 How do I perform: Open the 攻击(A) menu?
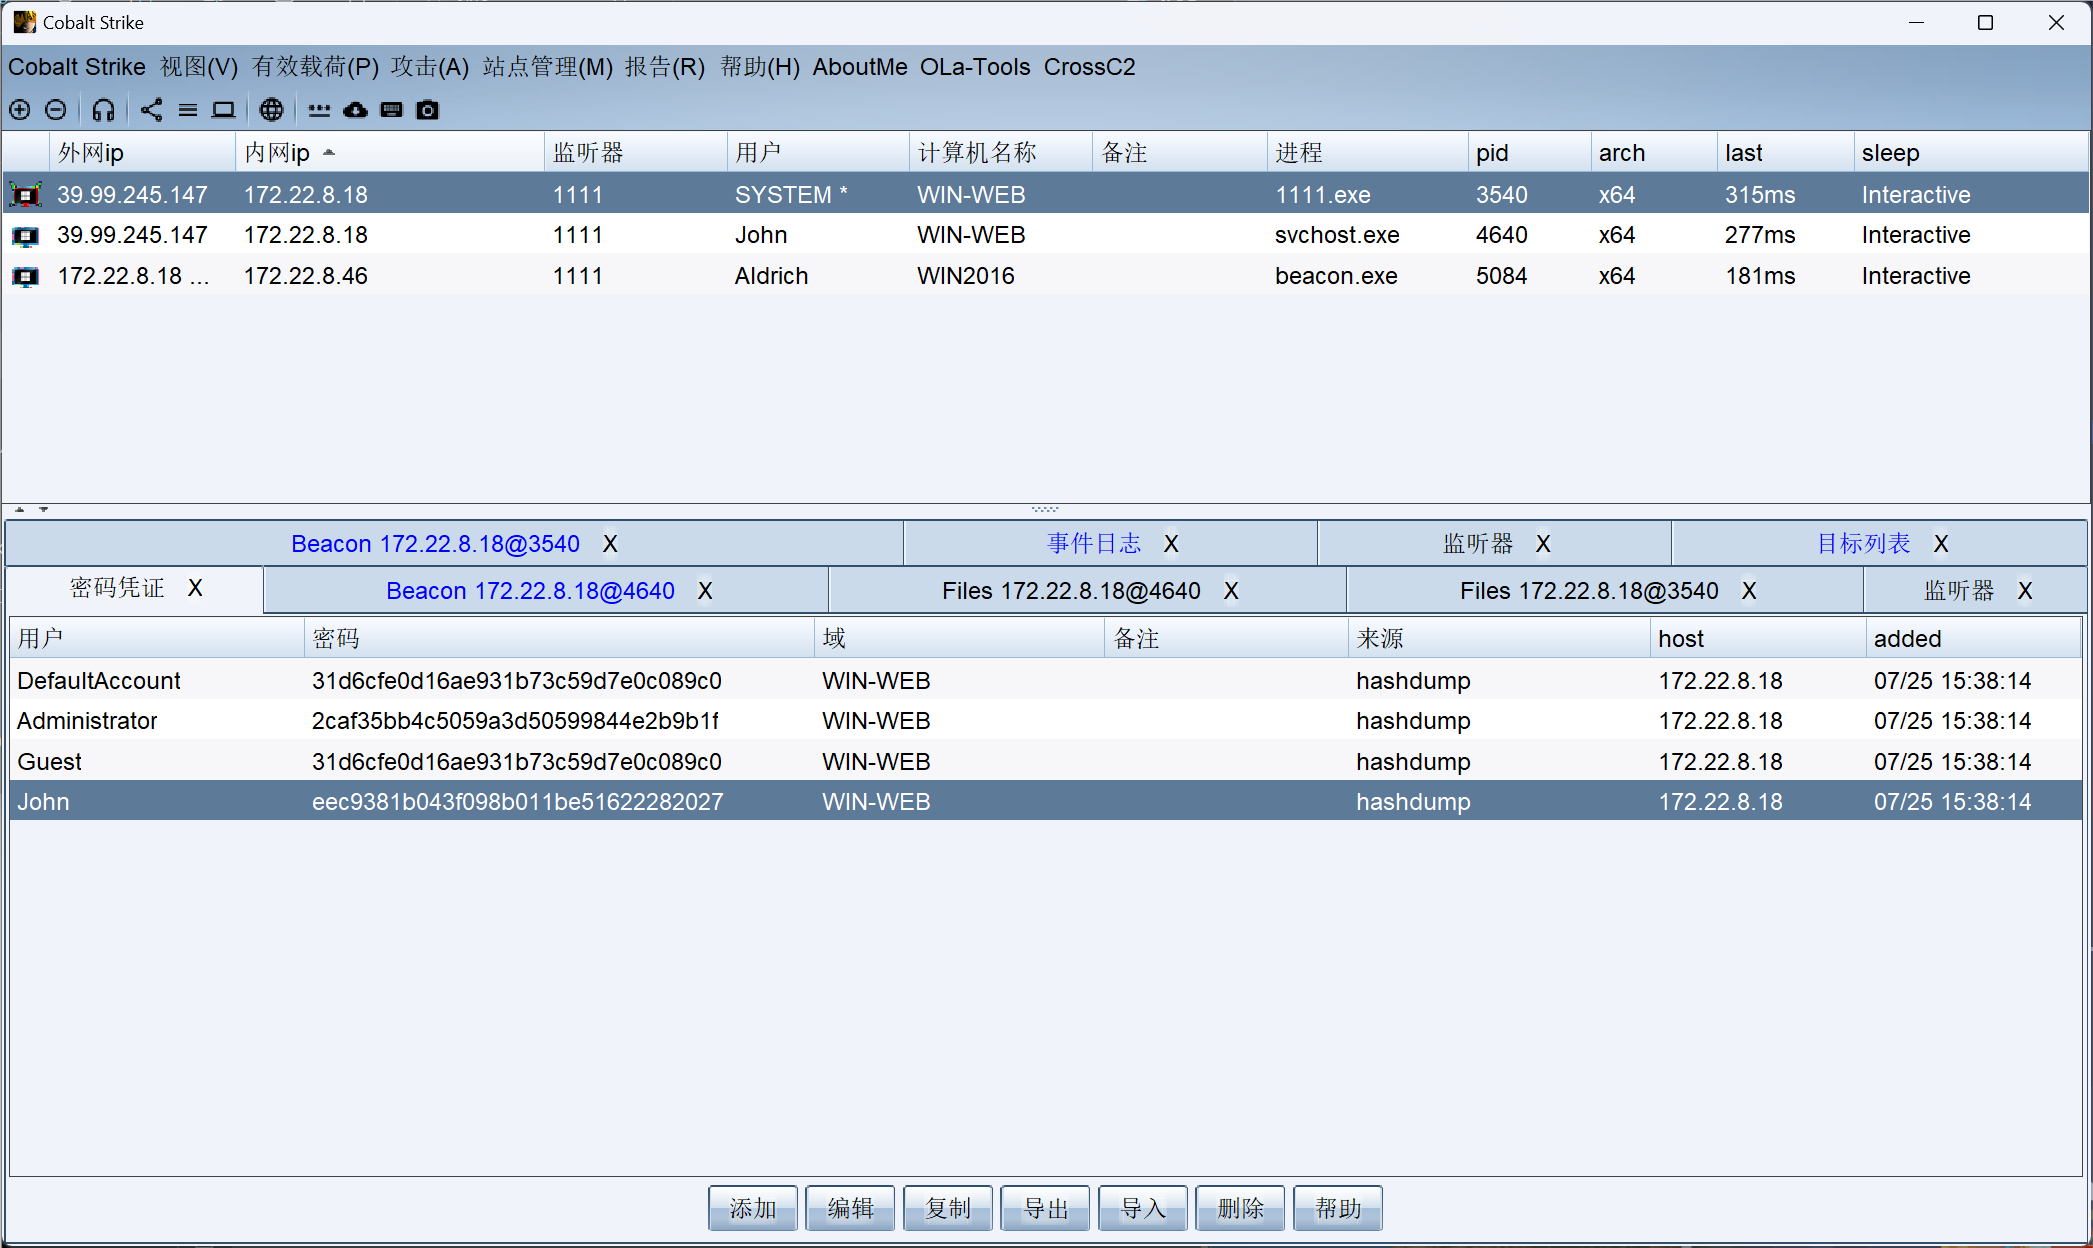point(430,67)
